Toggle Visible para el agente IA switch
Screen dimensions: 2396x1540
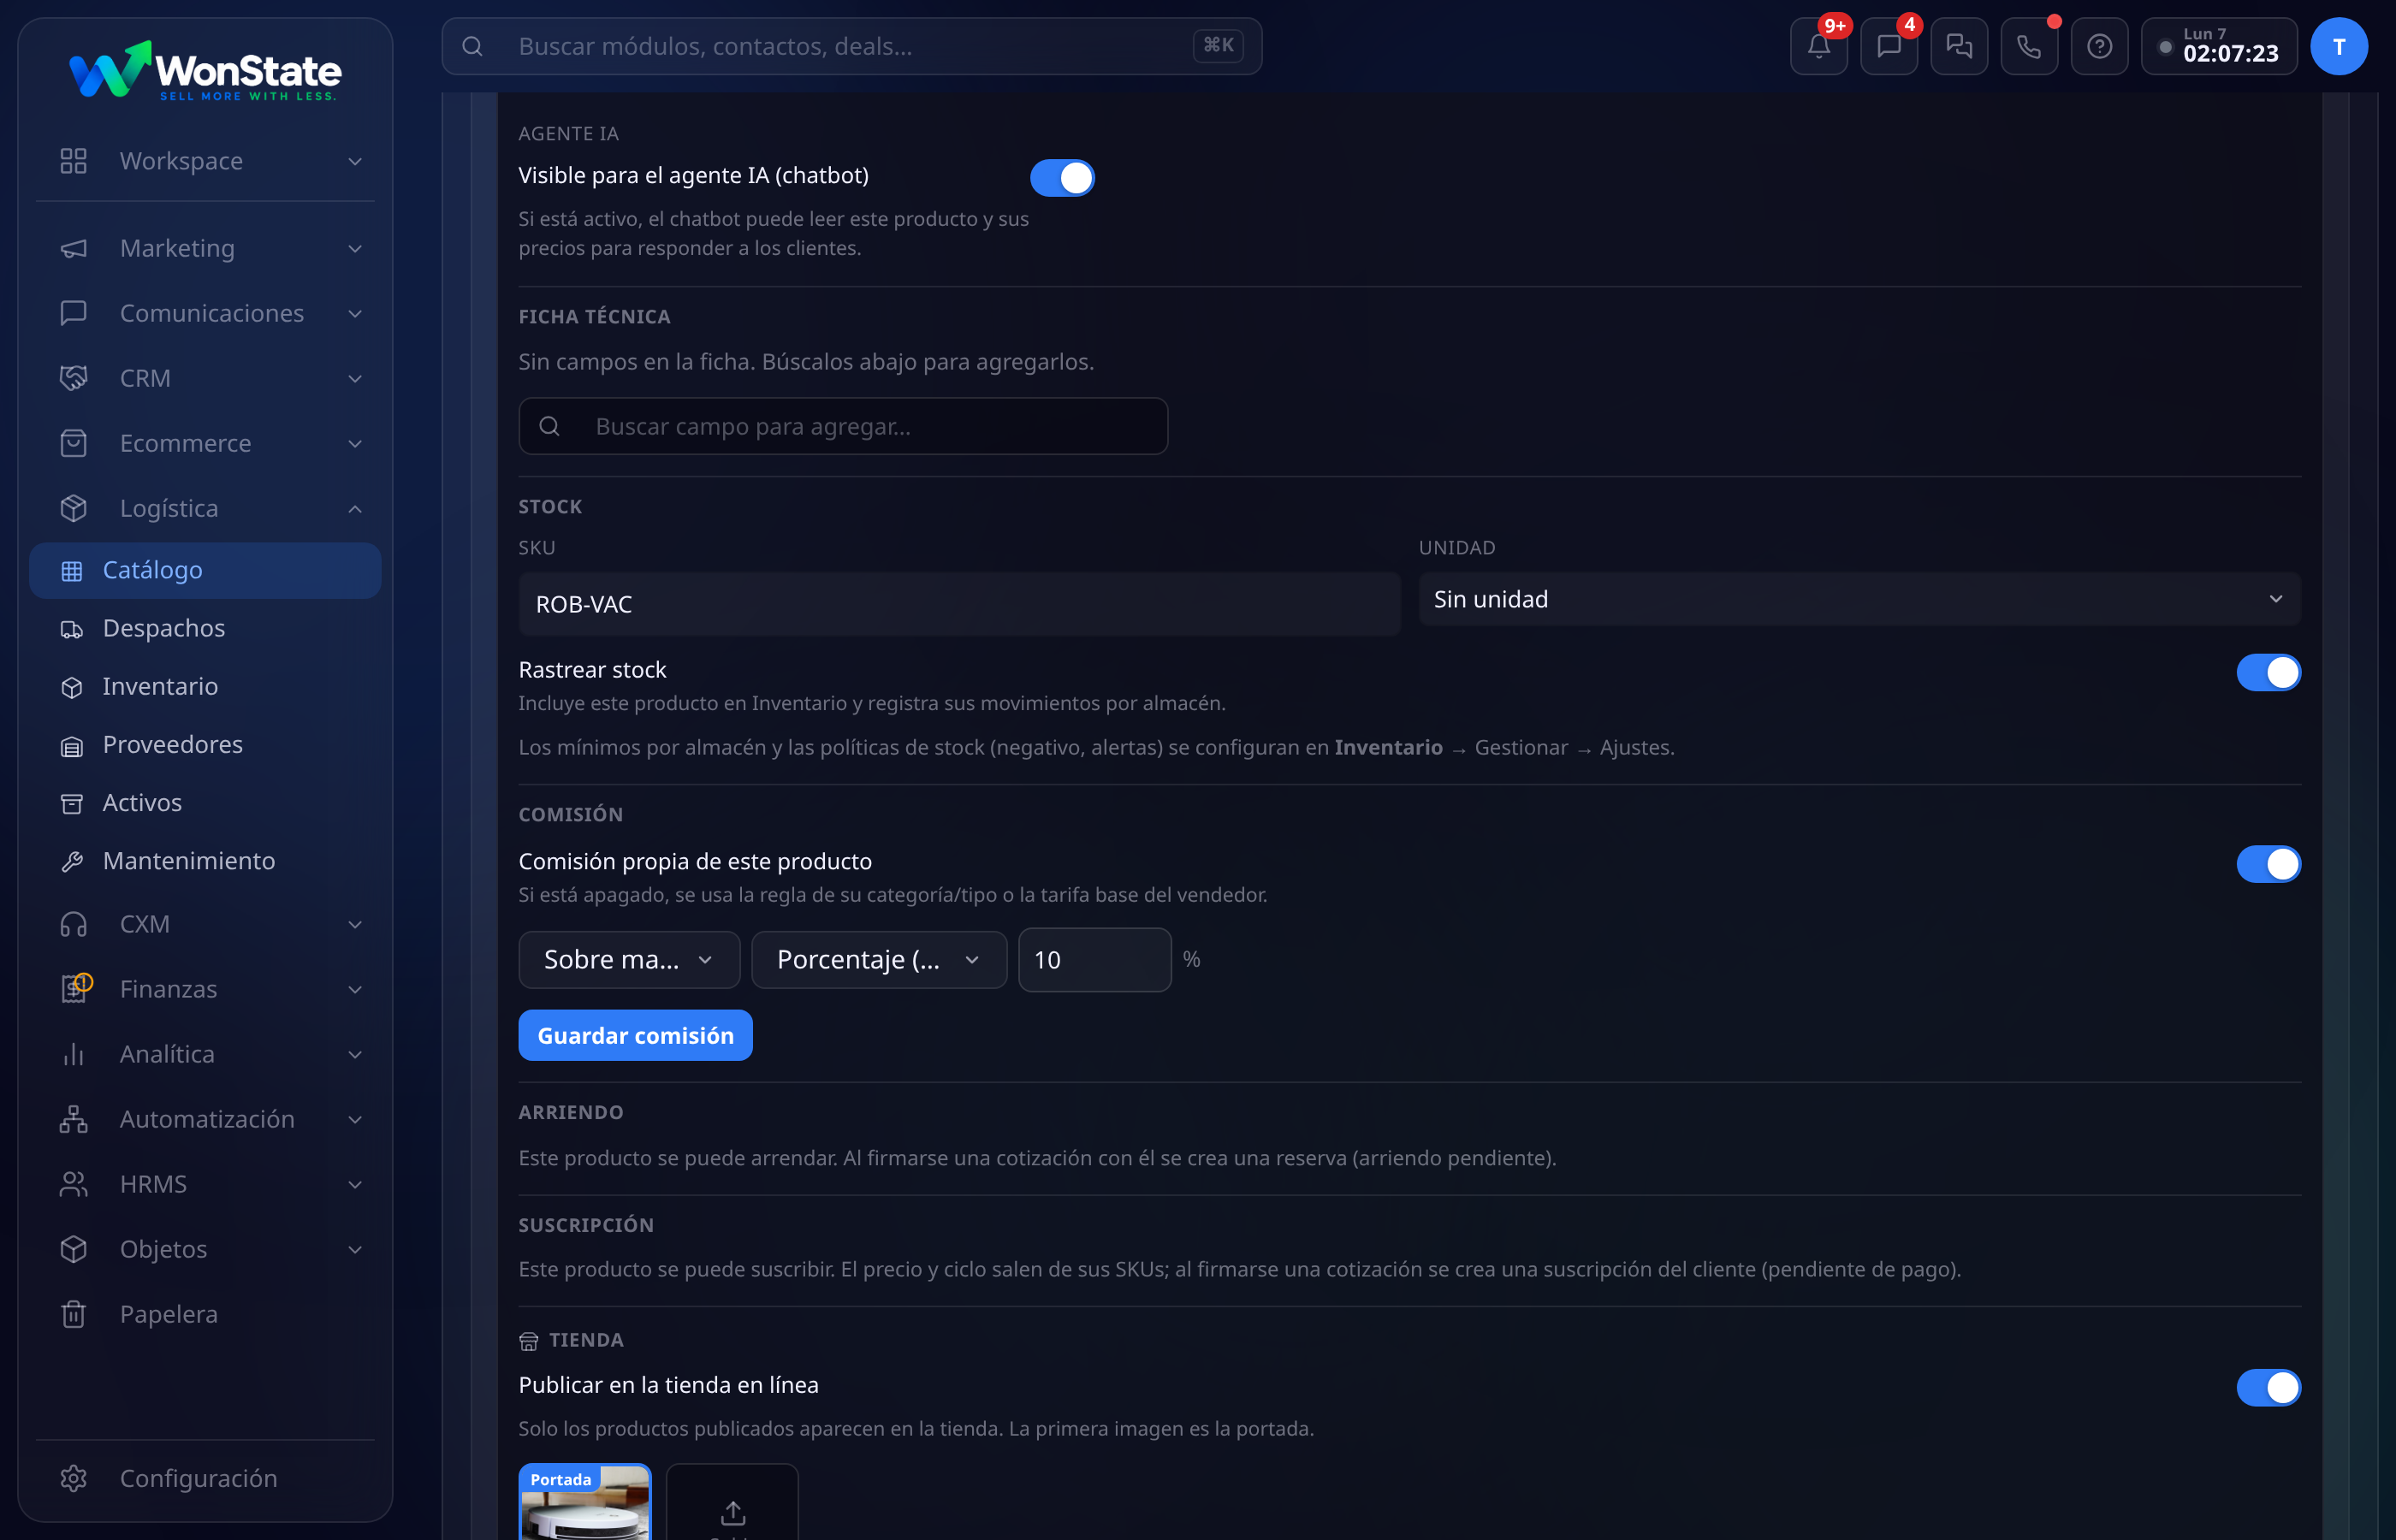coord(1062,178)
